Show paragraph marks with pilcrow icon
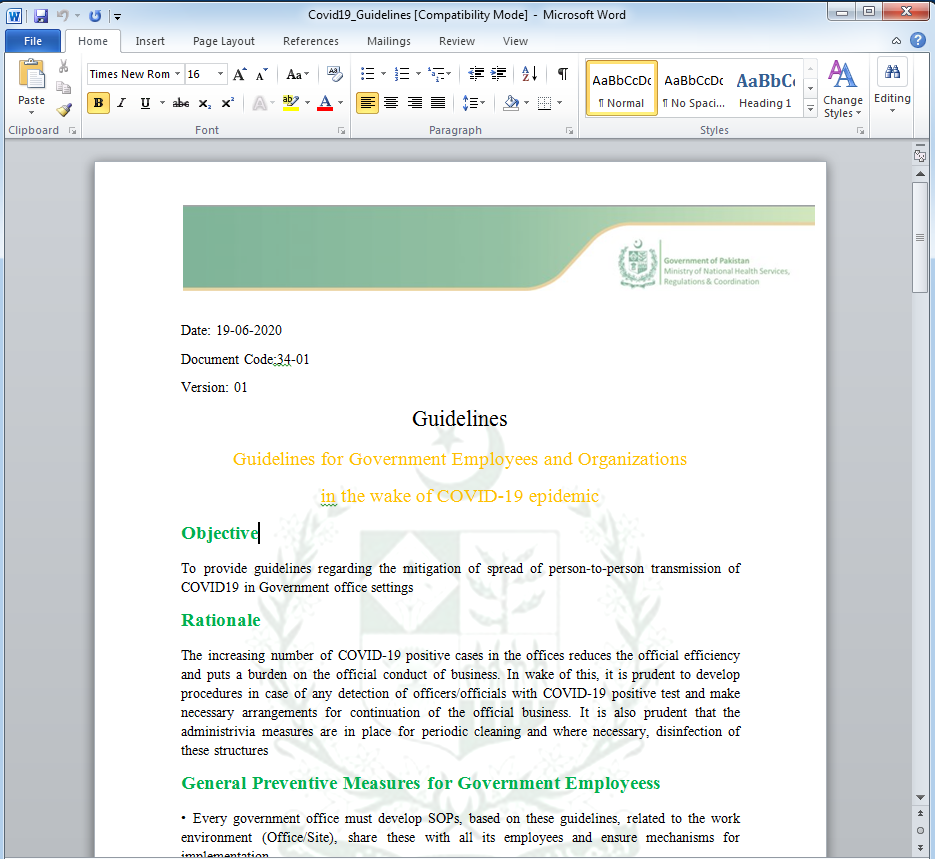Image resolution: width=935 pixels, height=859 pixels. [x=562, y=74]
